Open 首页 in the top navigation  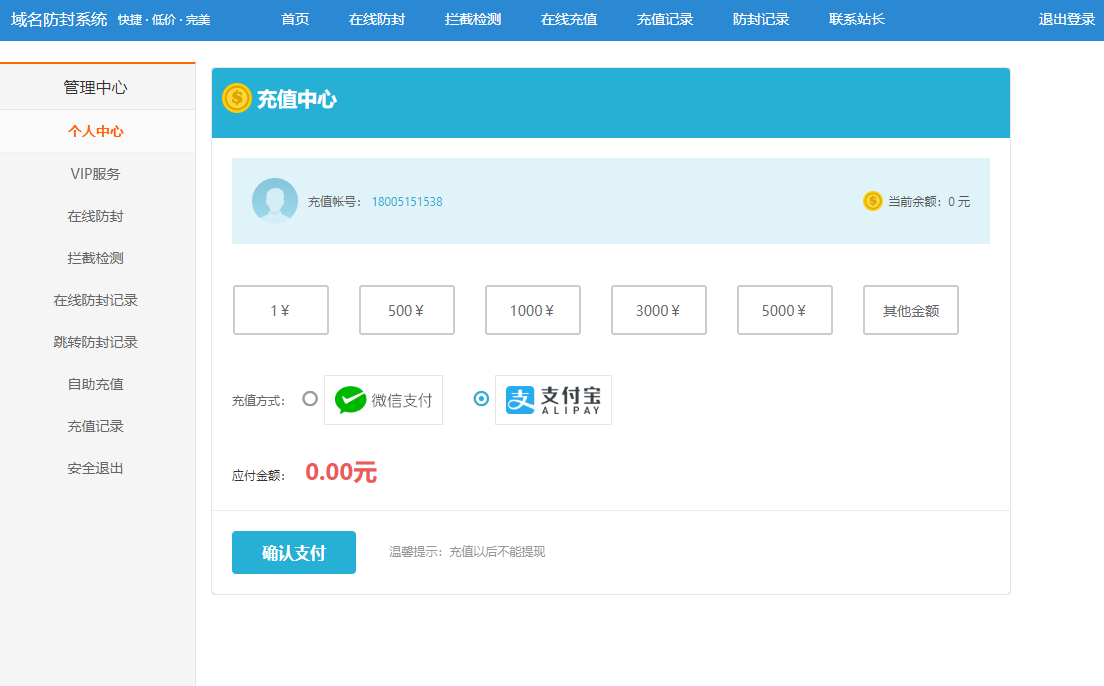295,20
